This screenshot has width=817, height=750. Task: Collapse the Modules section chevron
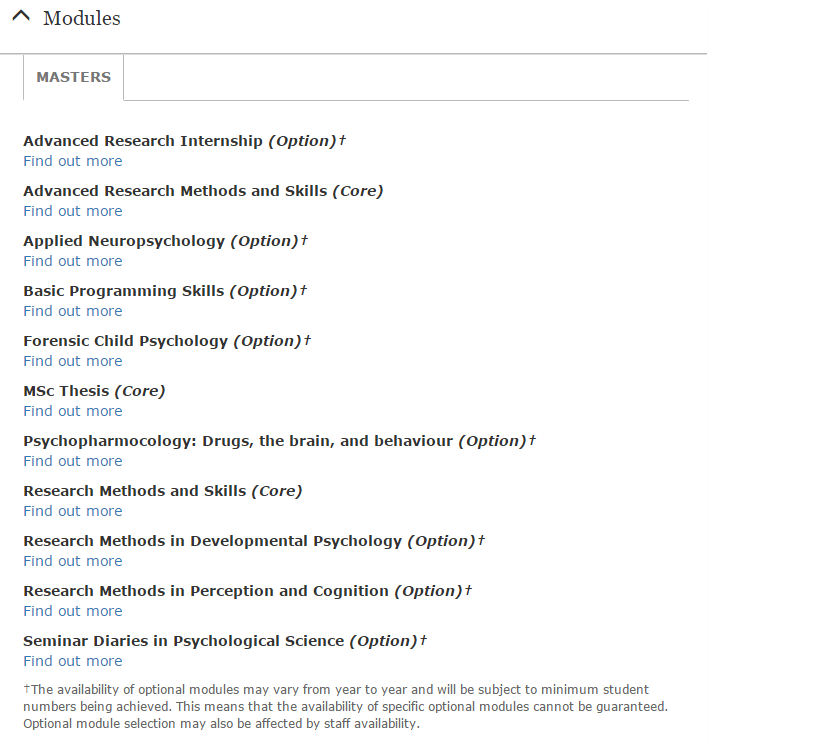(x=20, y=18)
